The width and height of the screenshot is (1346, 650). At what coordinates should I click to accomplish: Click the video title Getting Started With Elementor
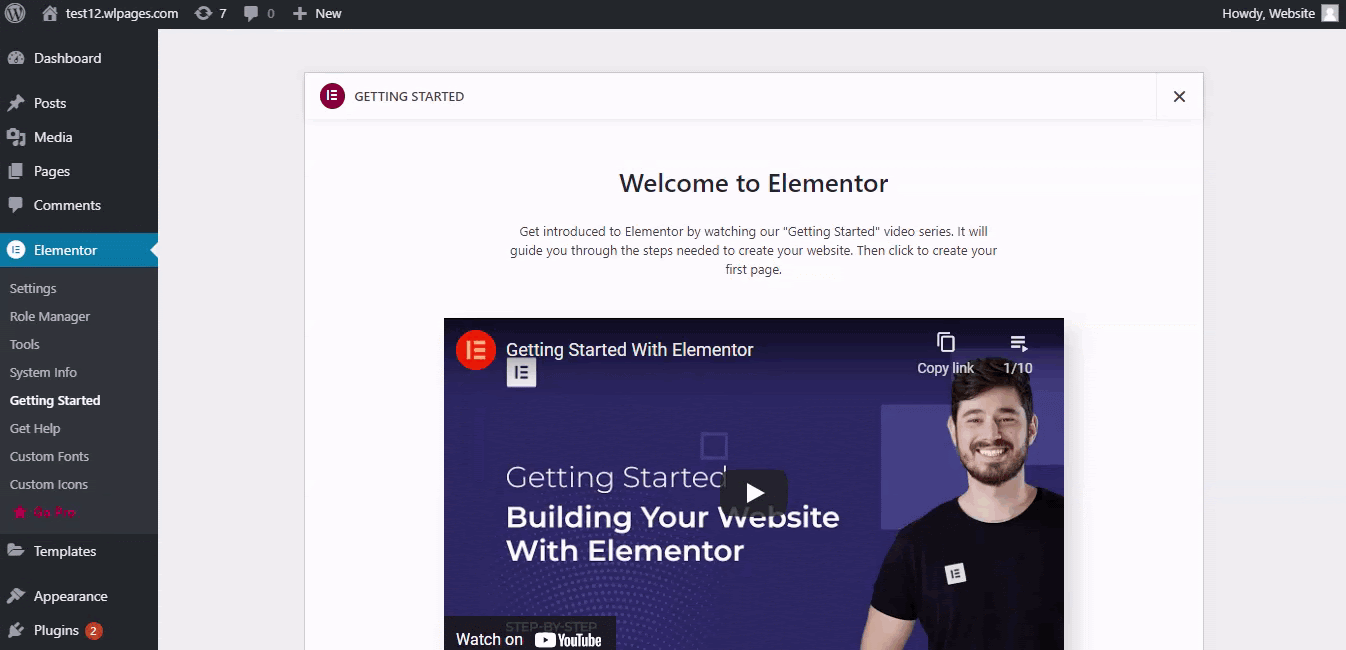coord(630,350)
